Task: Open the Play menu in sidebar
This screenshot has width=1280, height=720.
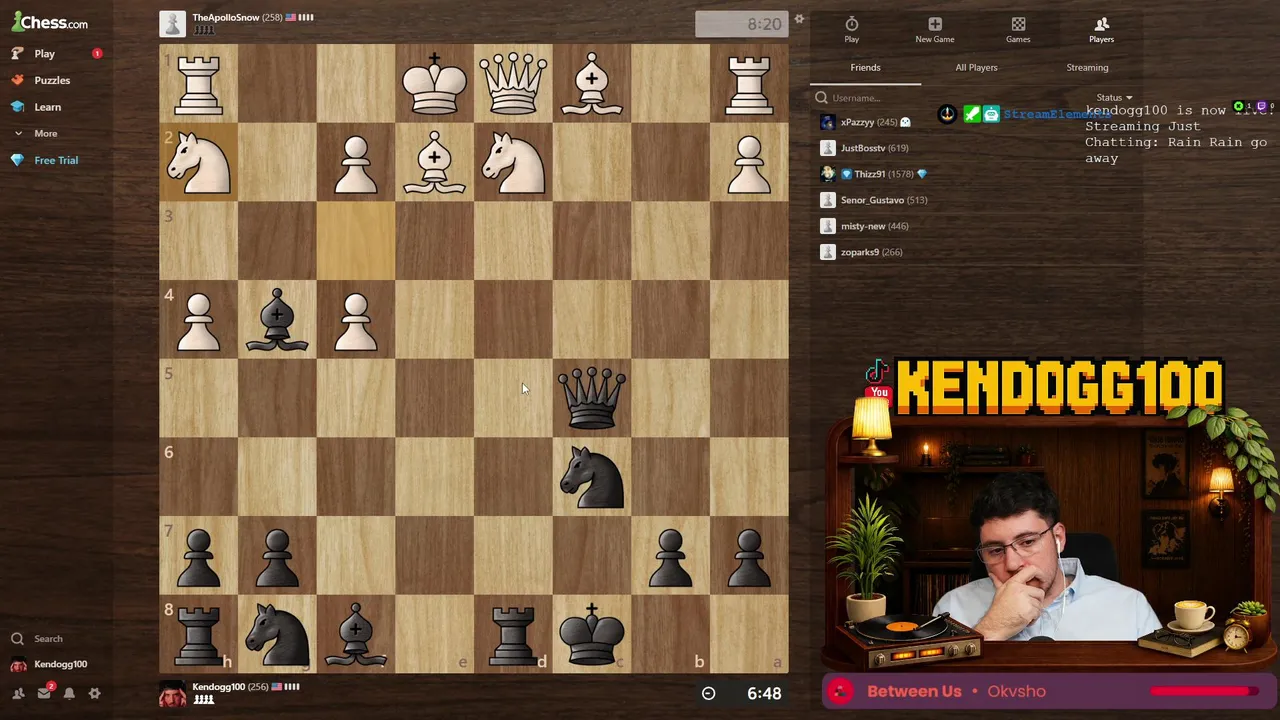Action: (44, 53)
